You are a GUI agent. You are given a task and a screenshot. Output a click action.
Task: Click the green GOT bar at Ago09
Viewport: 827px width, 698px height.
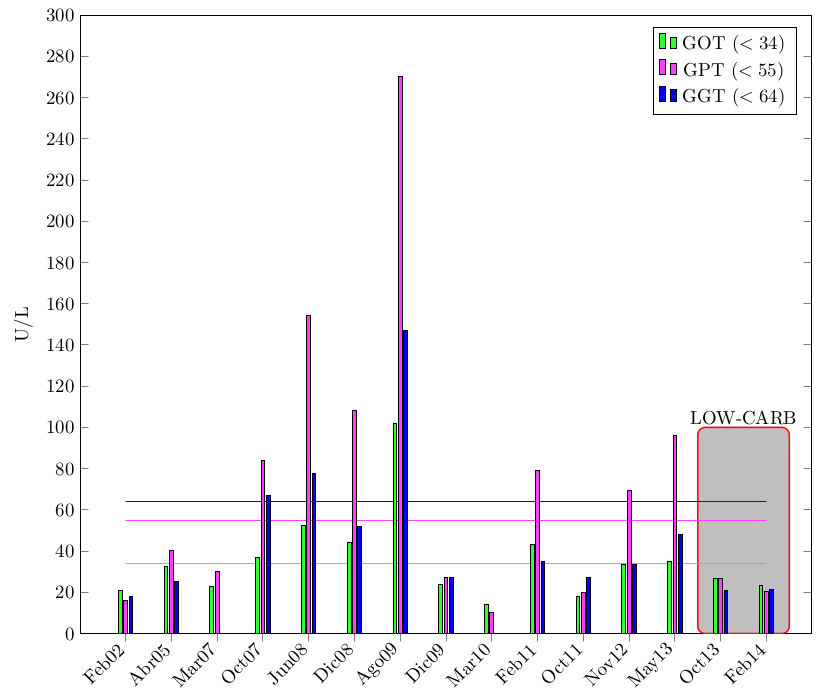tap(395, 528)
